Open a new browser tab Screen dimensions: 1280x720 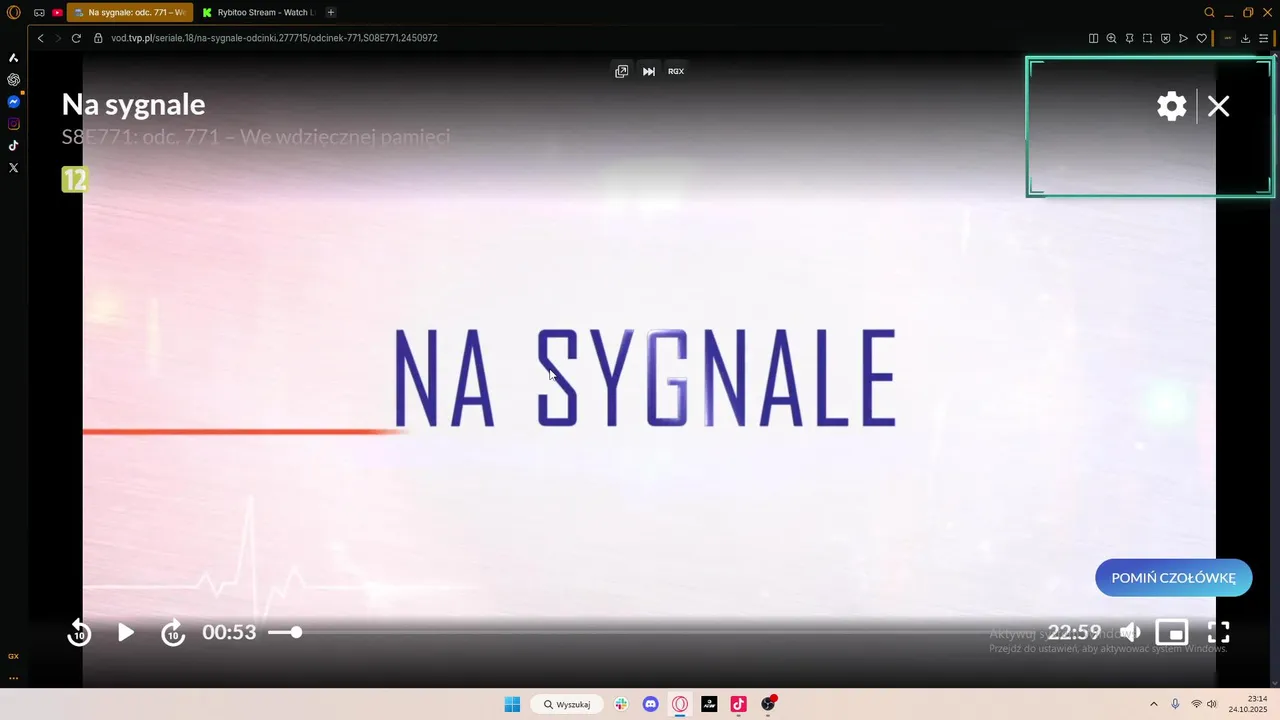(x=331, y=13)
